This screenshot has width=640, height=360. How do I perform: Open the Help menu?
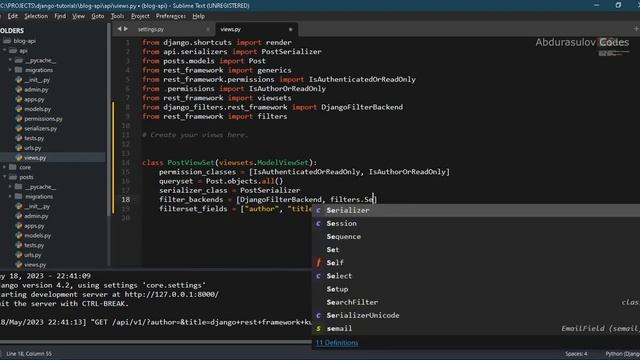coord(198,16)
